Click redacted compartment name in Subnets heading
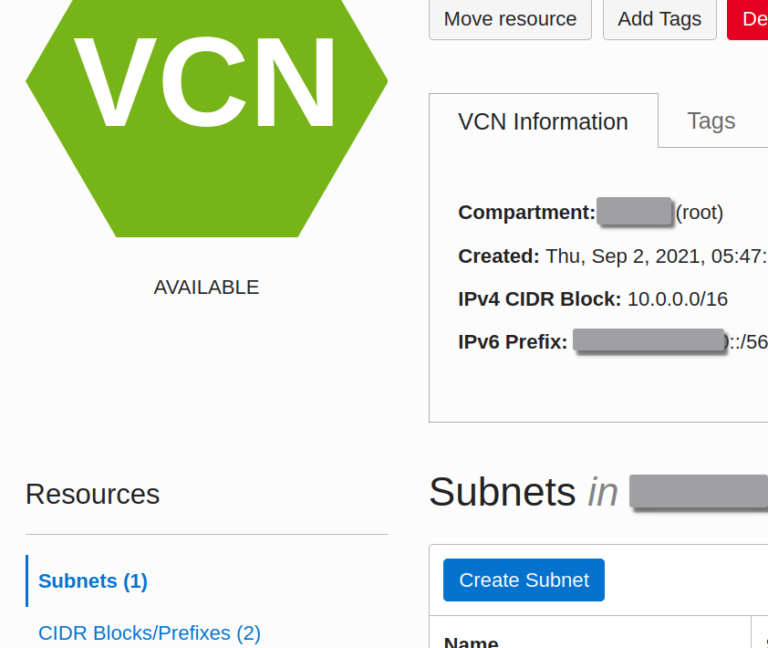This screenshot has height=648, width=768. click(x=699, y=492)
